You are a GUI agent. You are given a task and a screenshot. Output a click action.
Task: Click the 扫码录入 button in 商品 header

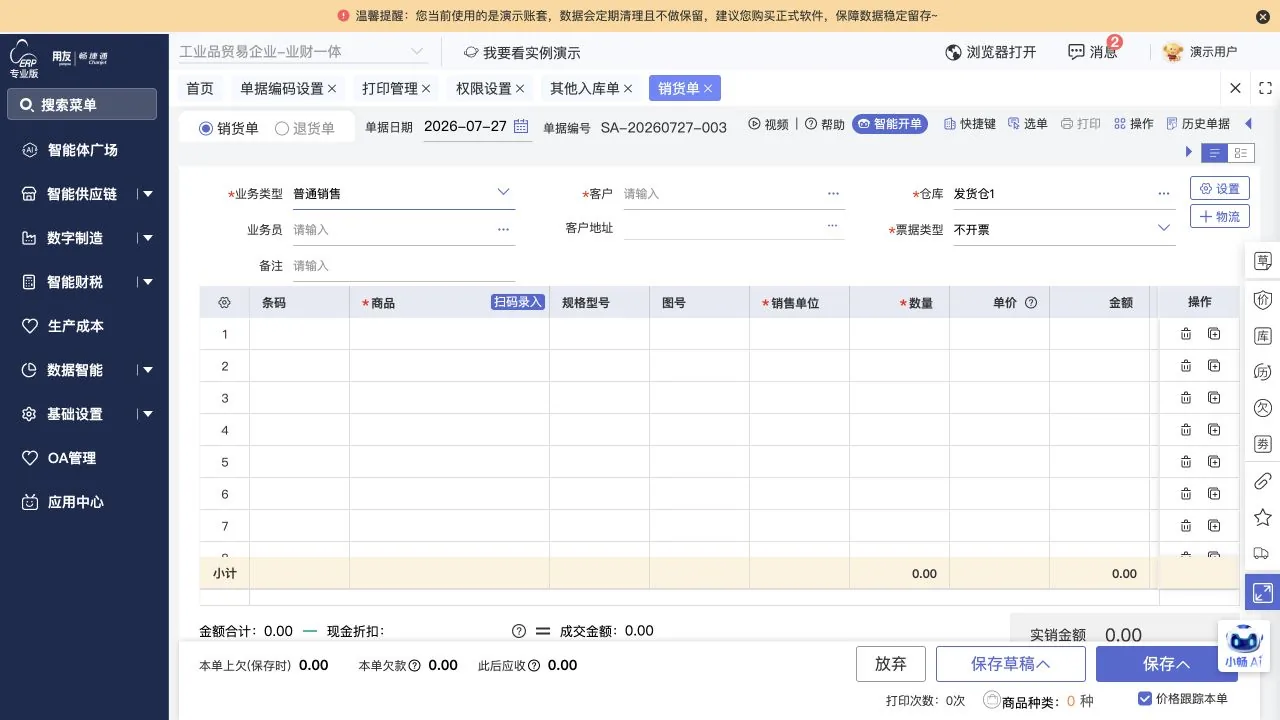[x=517, y=302]
